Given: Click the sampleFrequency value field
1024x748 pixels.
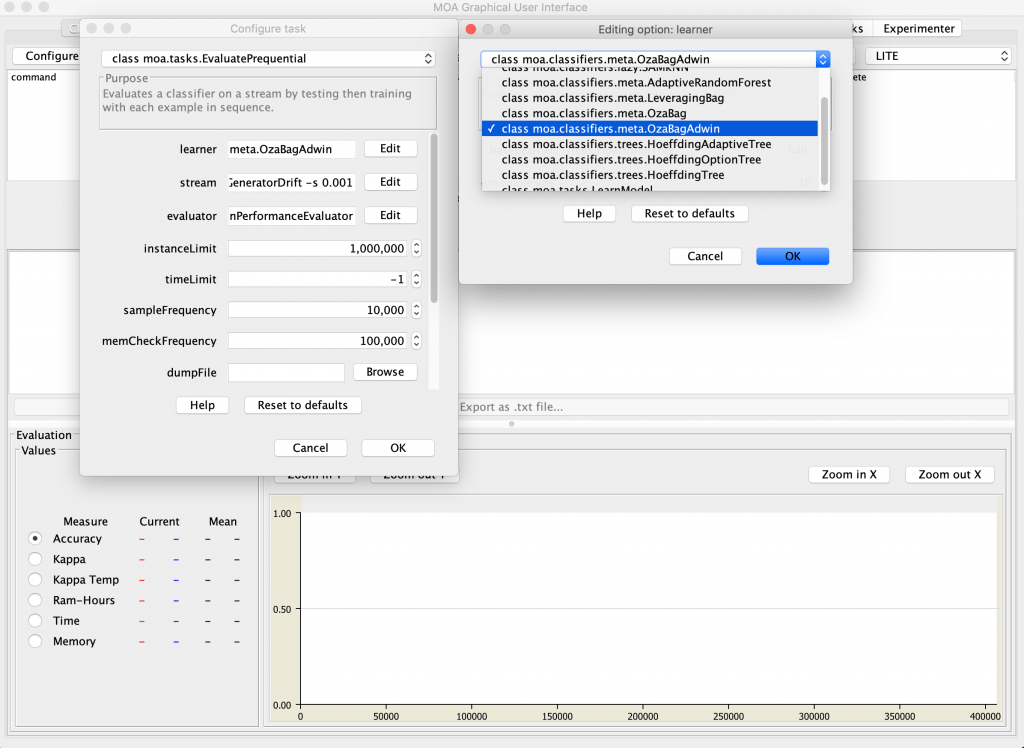Looking at the screenshot, I should click(x=318, y=310).
